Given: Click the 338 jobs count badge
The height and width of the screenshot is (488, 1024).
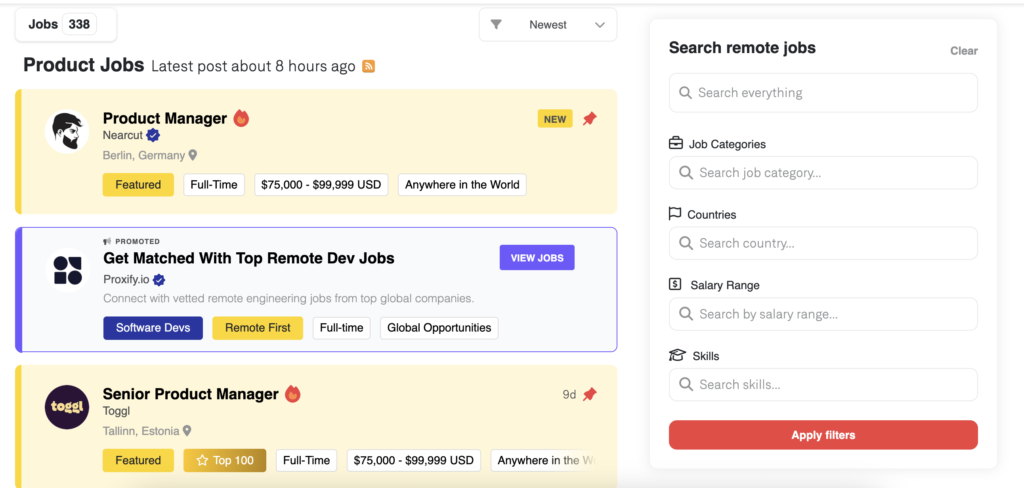Looking at the screenshot, I should click(x=79, y=24).
